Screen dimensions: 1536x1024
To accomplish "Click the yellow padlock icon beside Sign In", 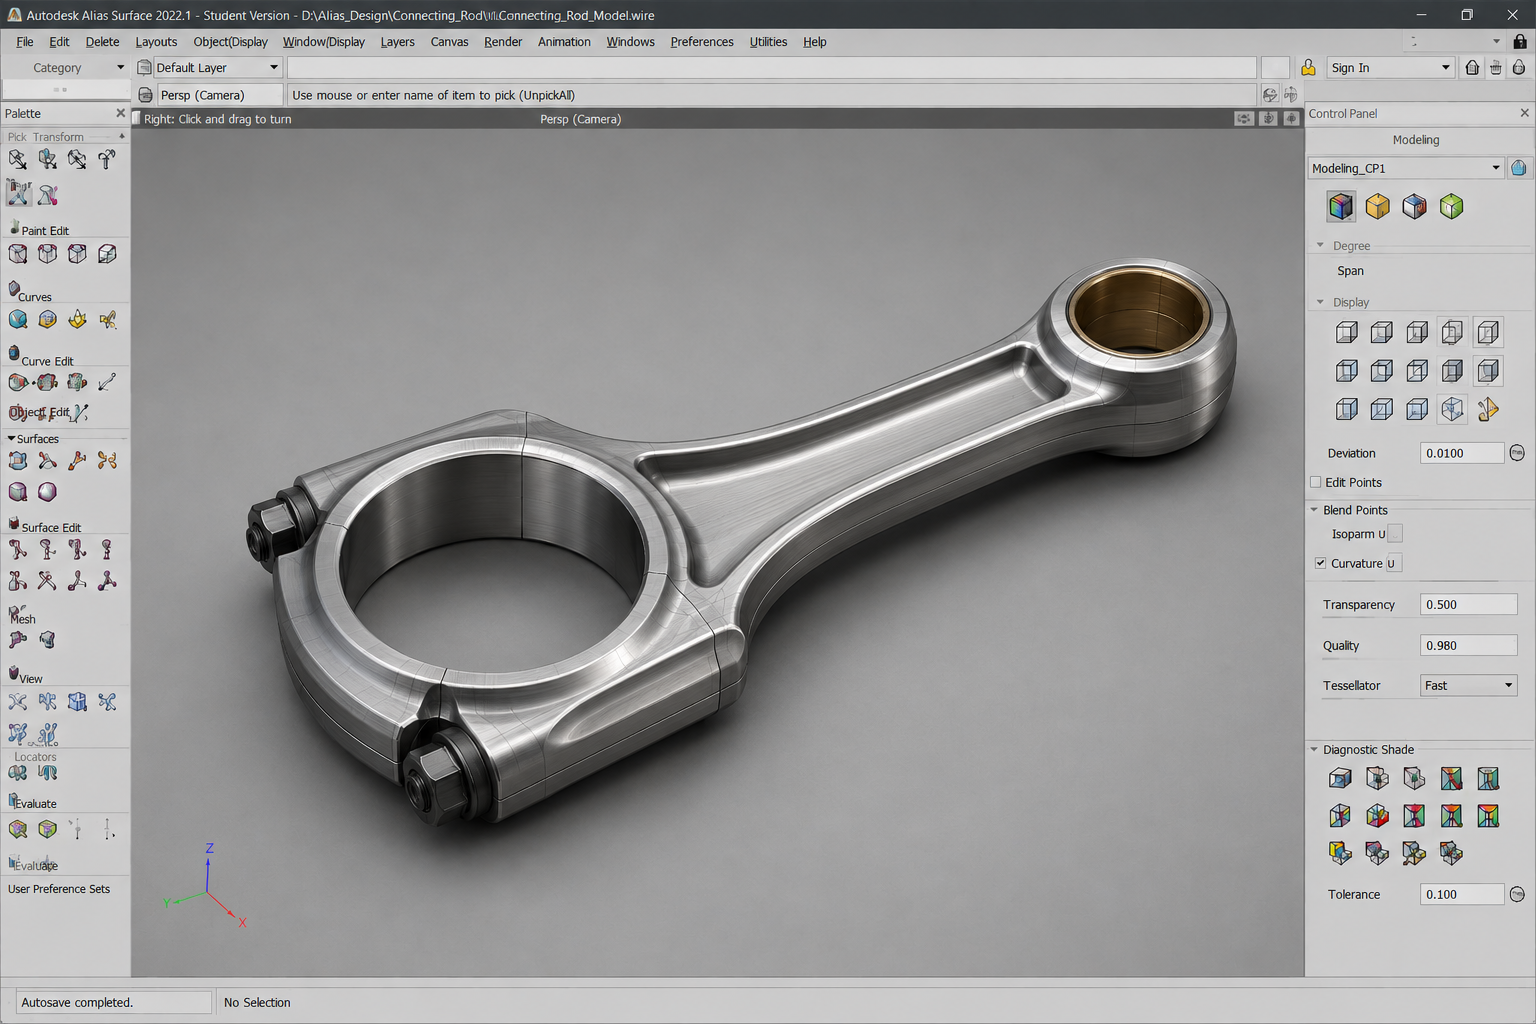I will (1308, 67).
